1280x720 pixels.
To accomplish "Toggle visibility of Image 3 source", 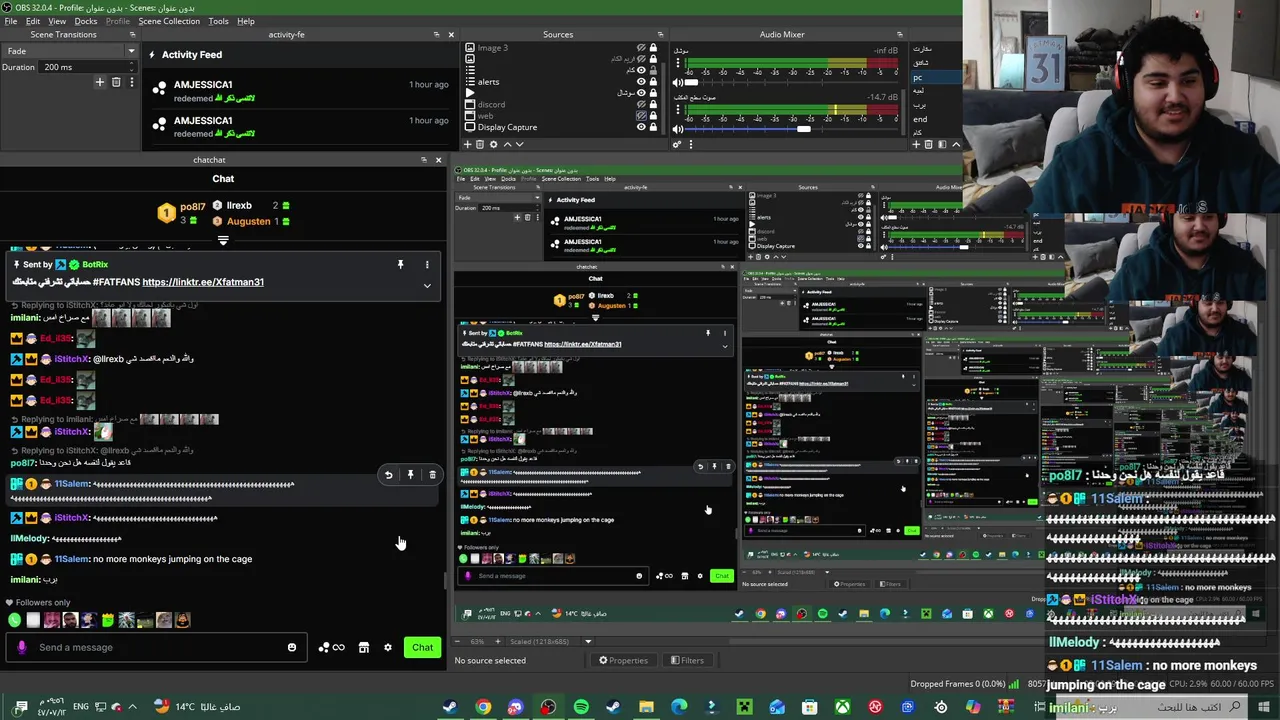I will tap(641, 48).
